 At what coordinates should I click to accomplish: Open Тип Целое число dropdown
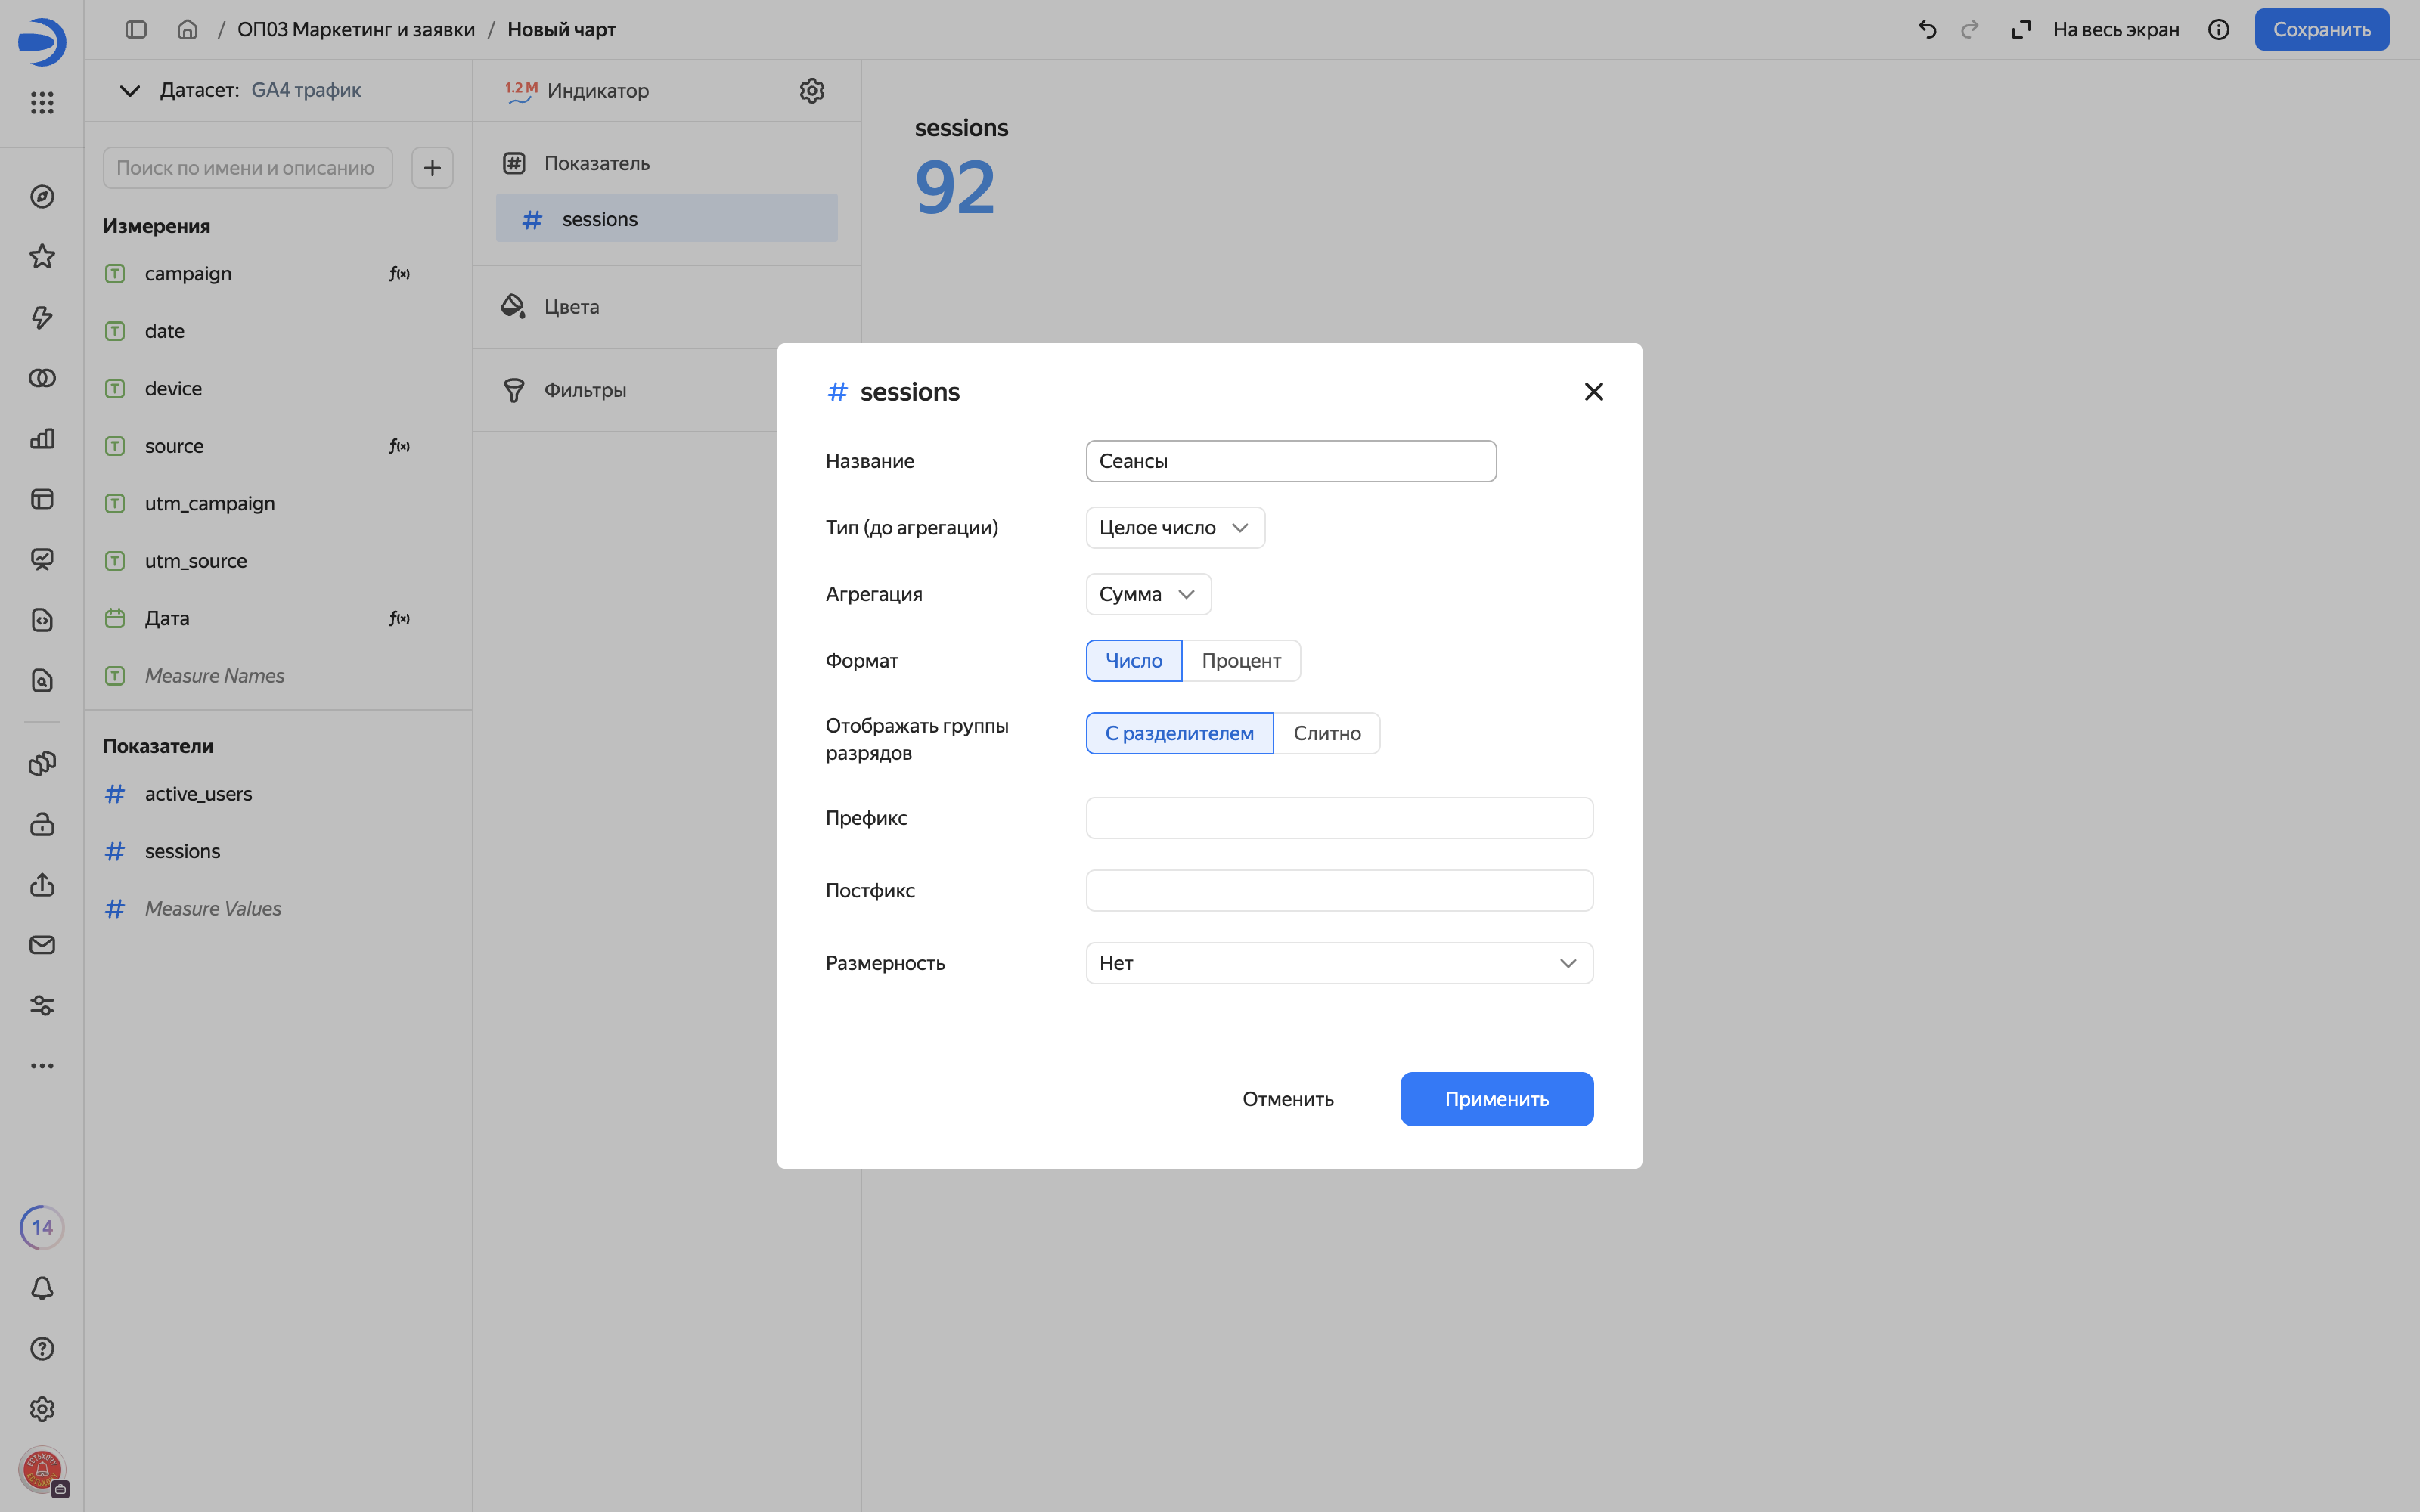click(1175, 528)
